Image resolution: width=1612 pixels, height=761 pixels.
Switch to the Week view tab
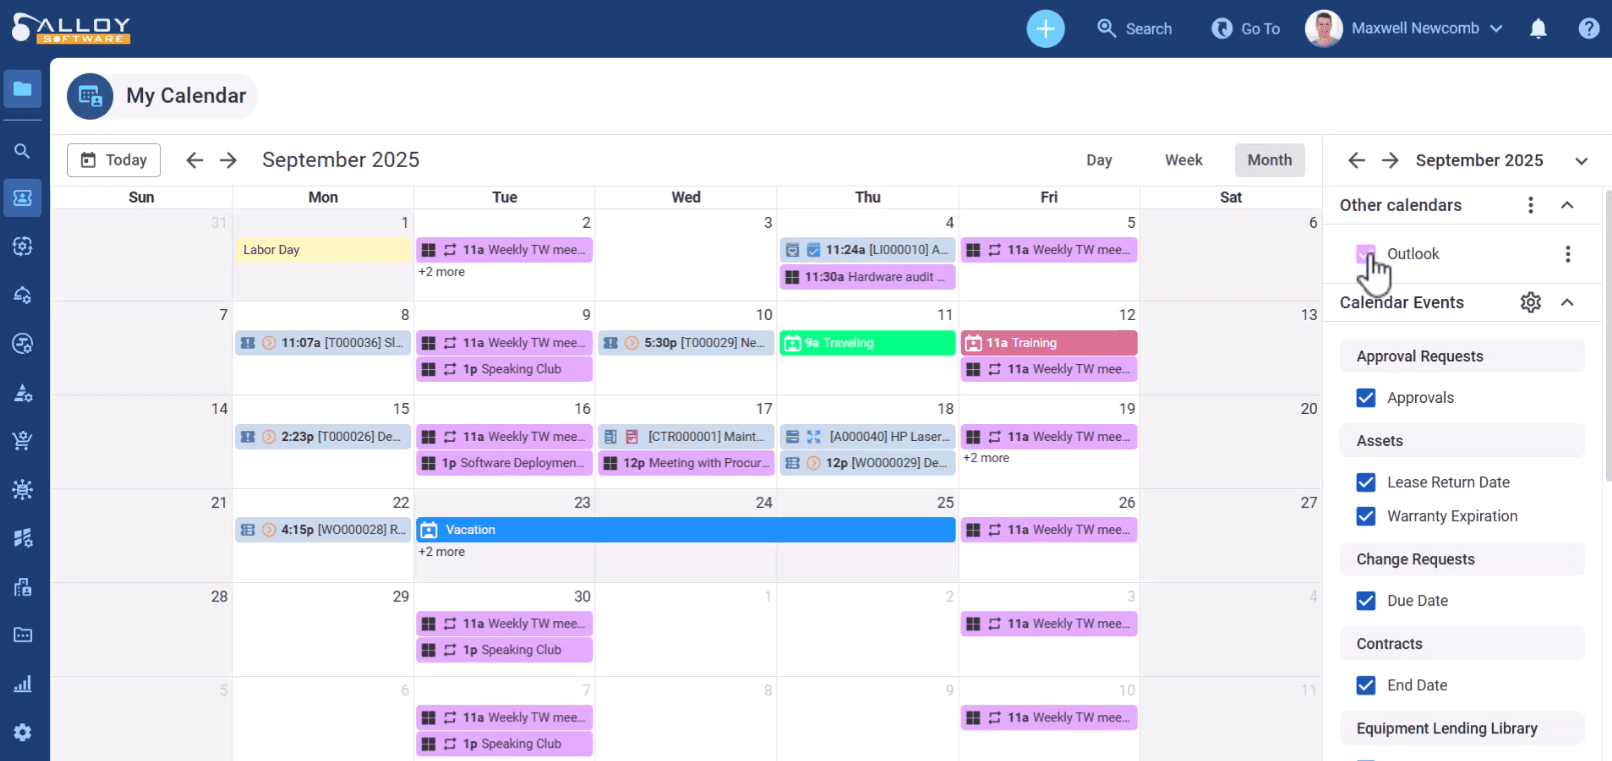click(x=1183, y=160)
